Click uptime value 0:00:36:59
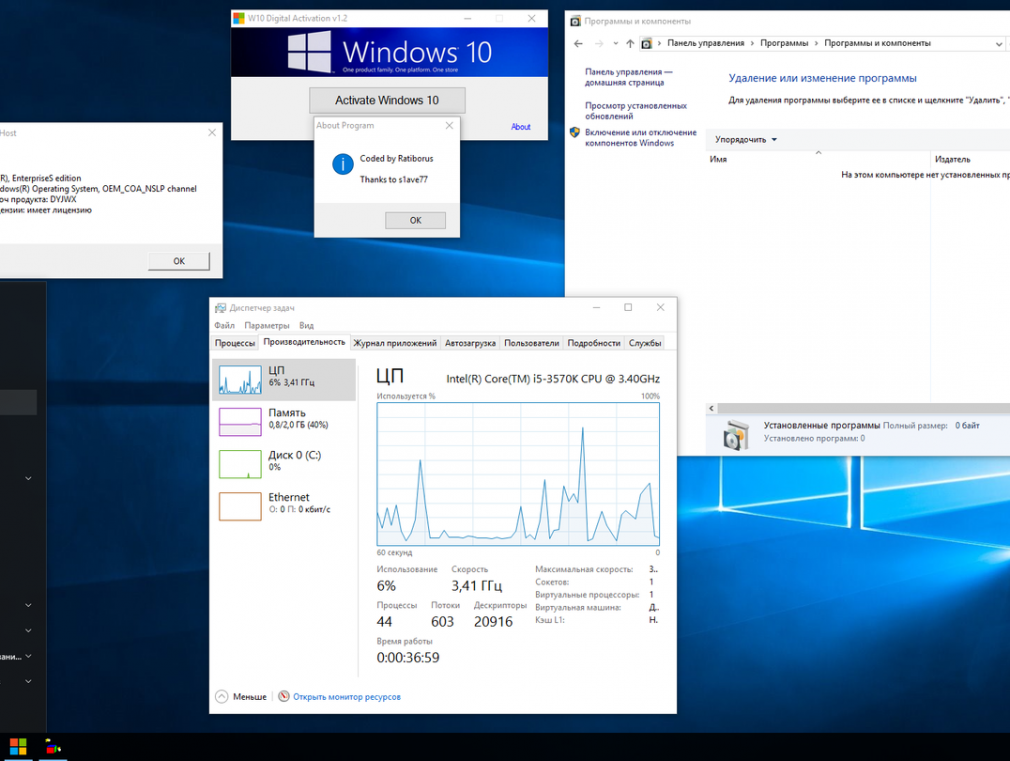Viewport: 1010px width, 761px height. click(x=408, y=657)
